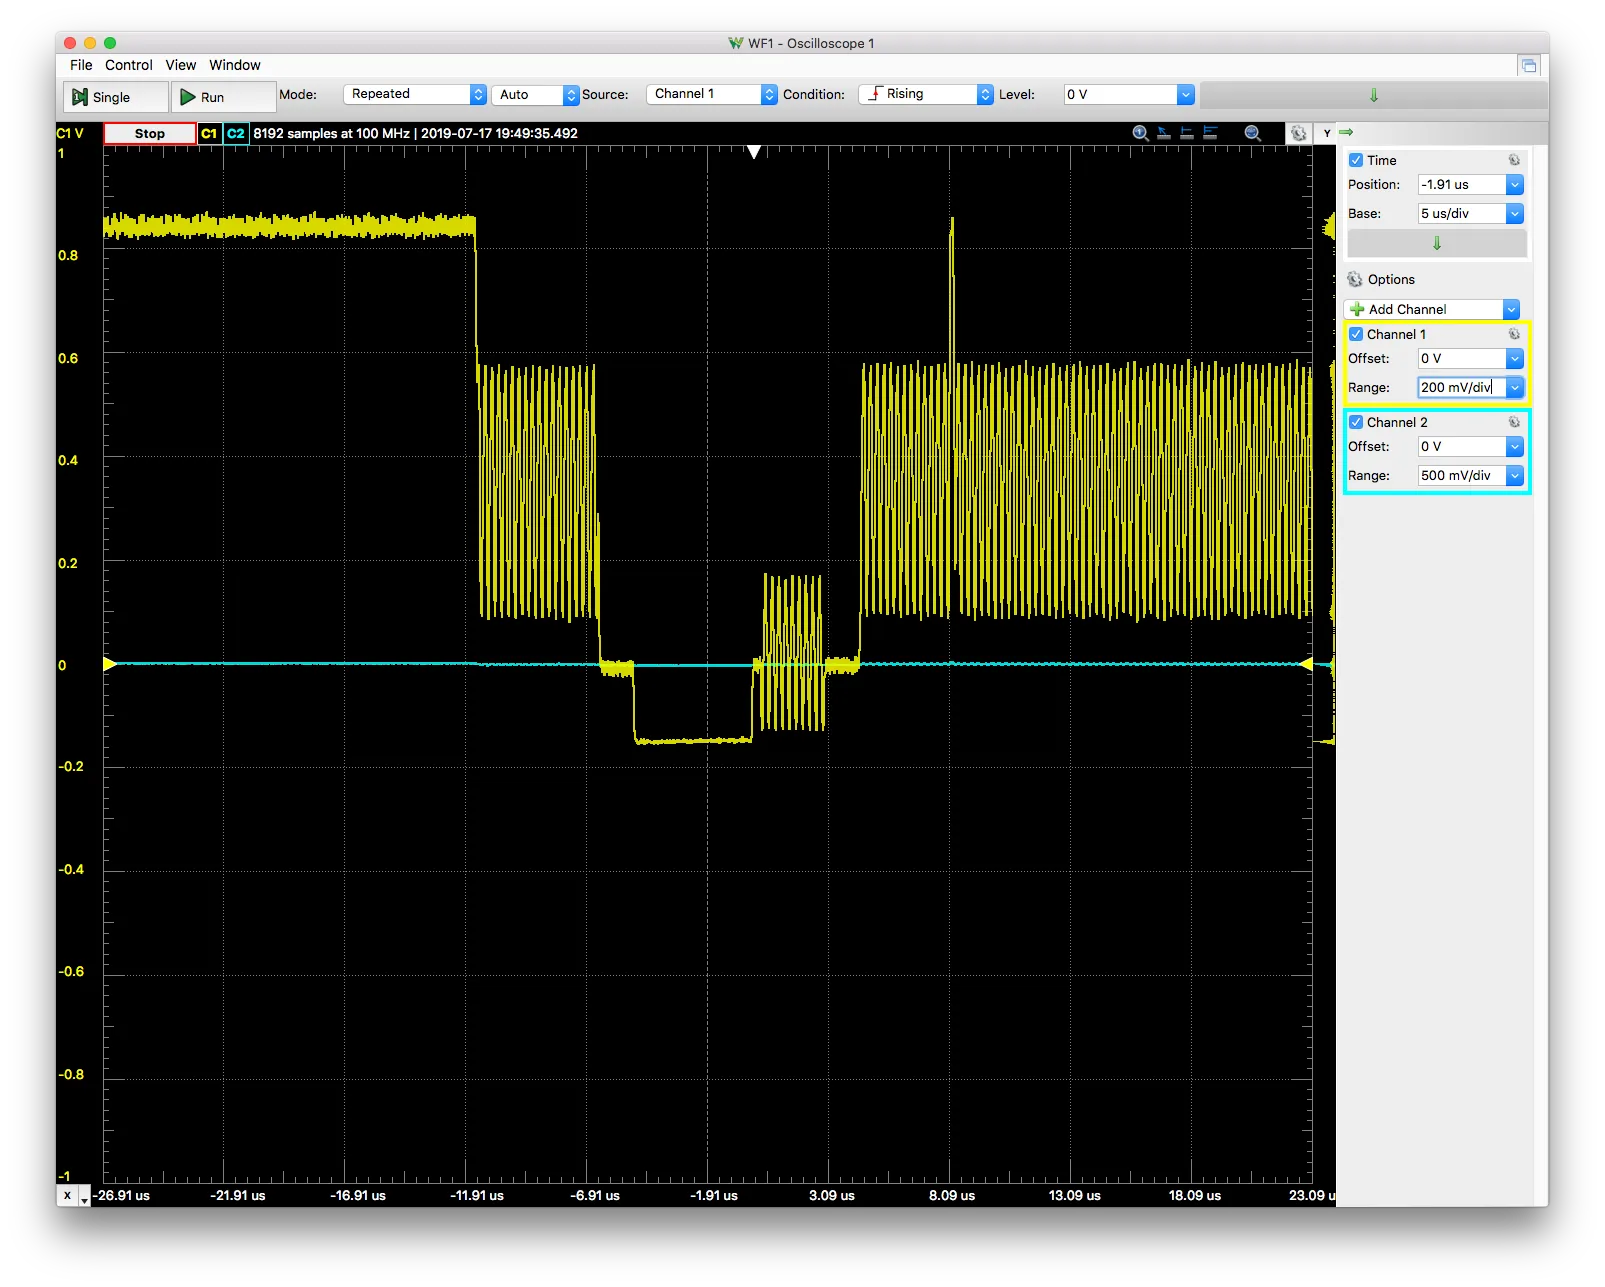1605x1287 pixels.
Task: Click the left yellow zero-level marker
Action: [x=110, y=664]
